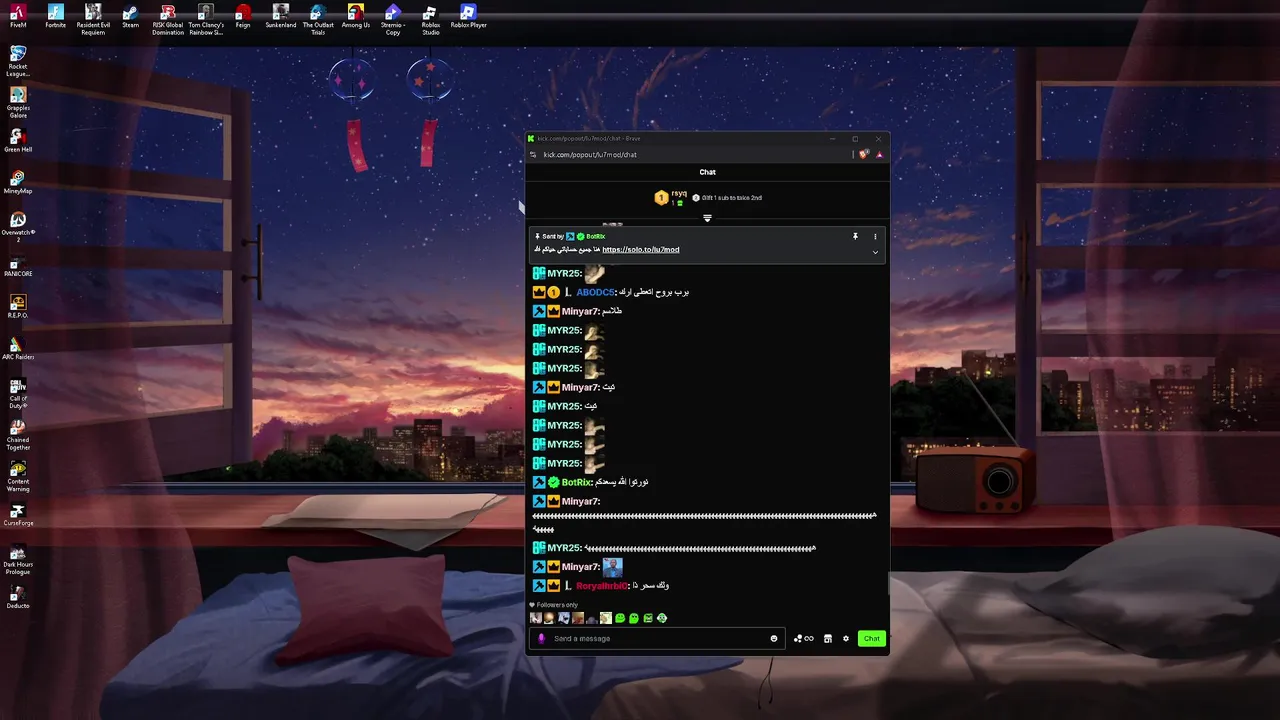Open the Deducto desktop shortcut

pyautogui.click(x=18, y=598)
